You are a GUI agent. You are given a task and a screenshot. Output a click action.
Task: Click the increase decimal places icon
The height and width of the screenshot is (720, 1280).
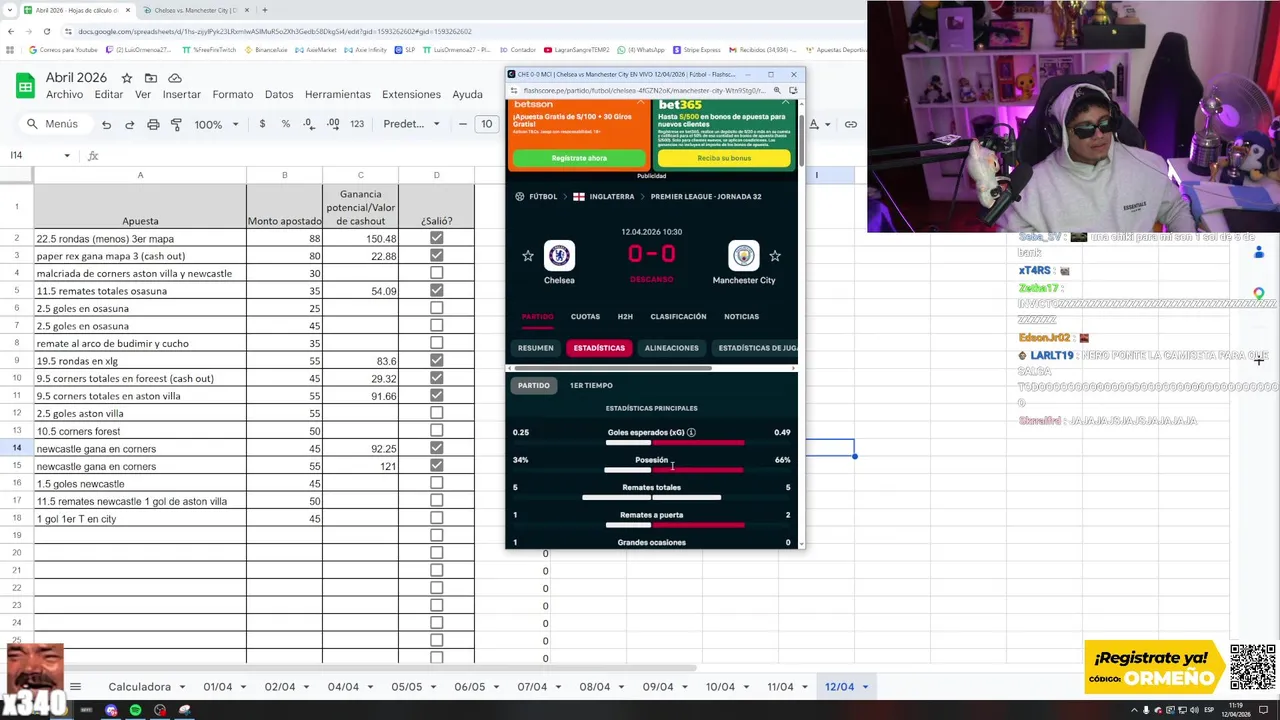click(333, 124)
